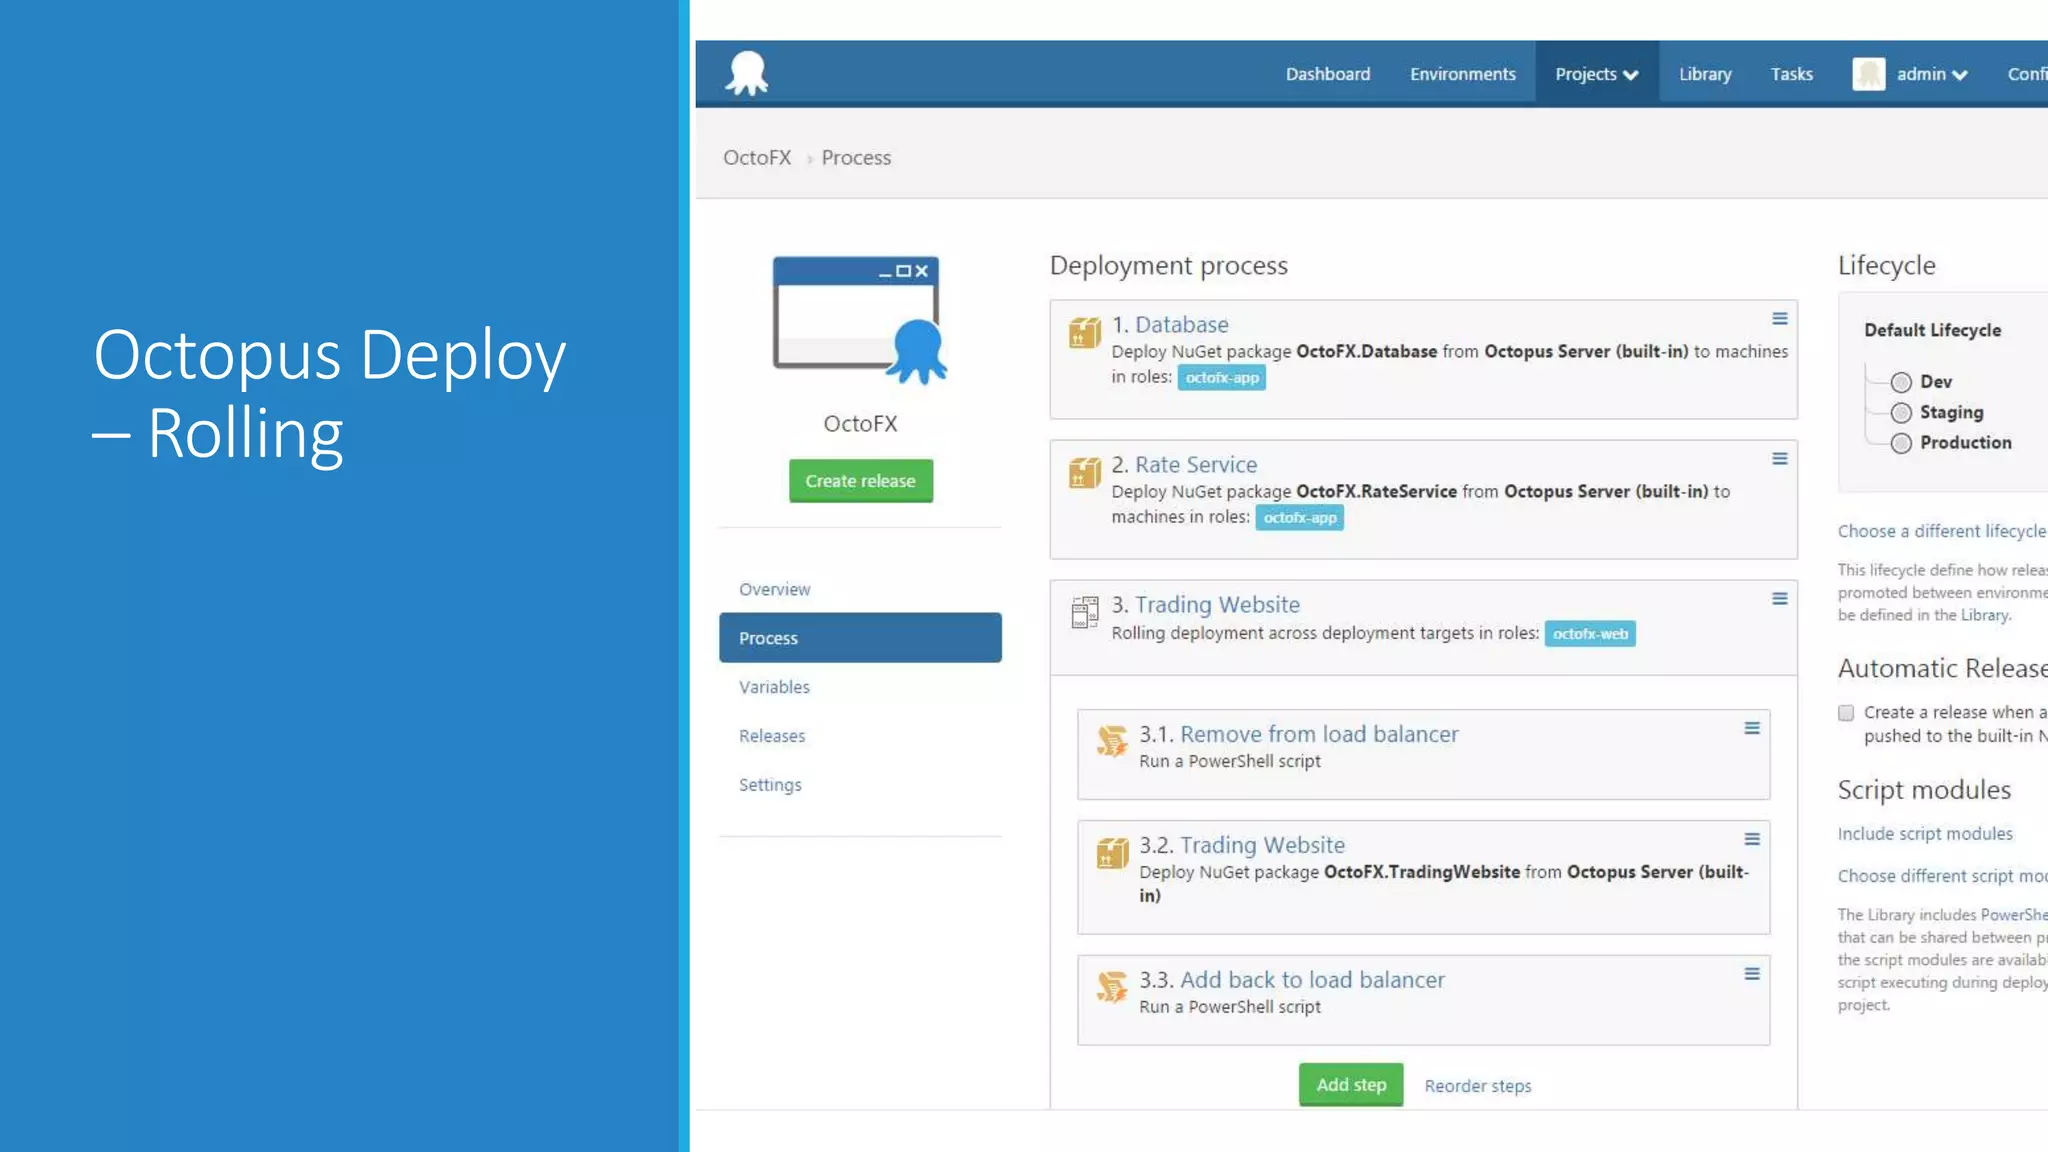Viewport: 2048px width, 1152px height.
Task: Click the octofx-app role tag under Rate Service
Action: (x=1300, y=518)
